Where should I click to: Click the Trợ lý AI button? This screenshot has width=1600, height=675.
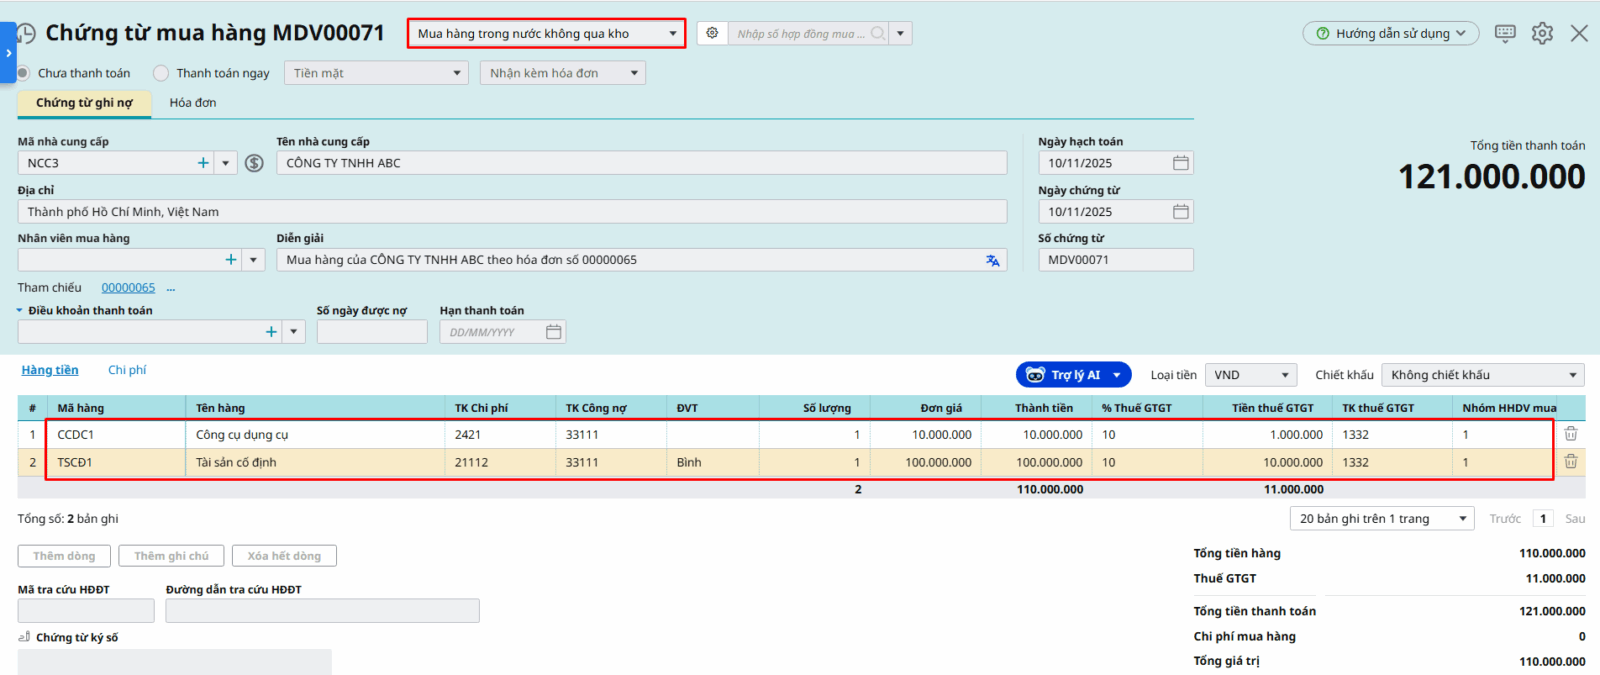click(x=1073, y=375)
